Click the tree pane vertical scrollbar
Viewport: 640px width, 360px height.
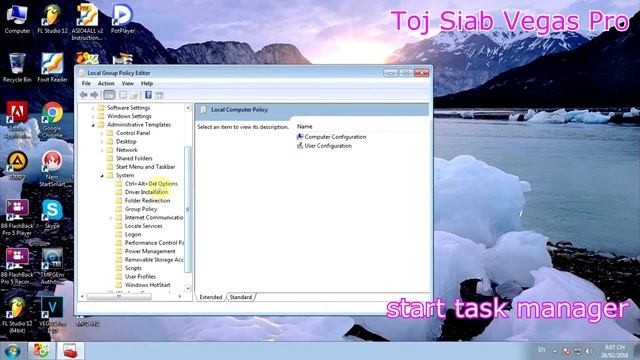(x=188, y=209)
